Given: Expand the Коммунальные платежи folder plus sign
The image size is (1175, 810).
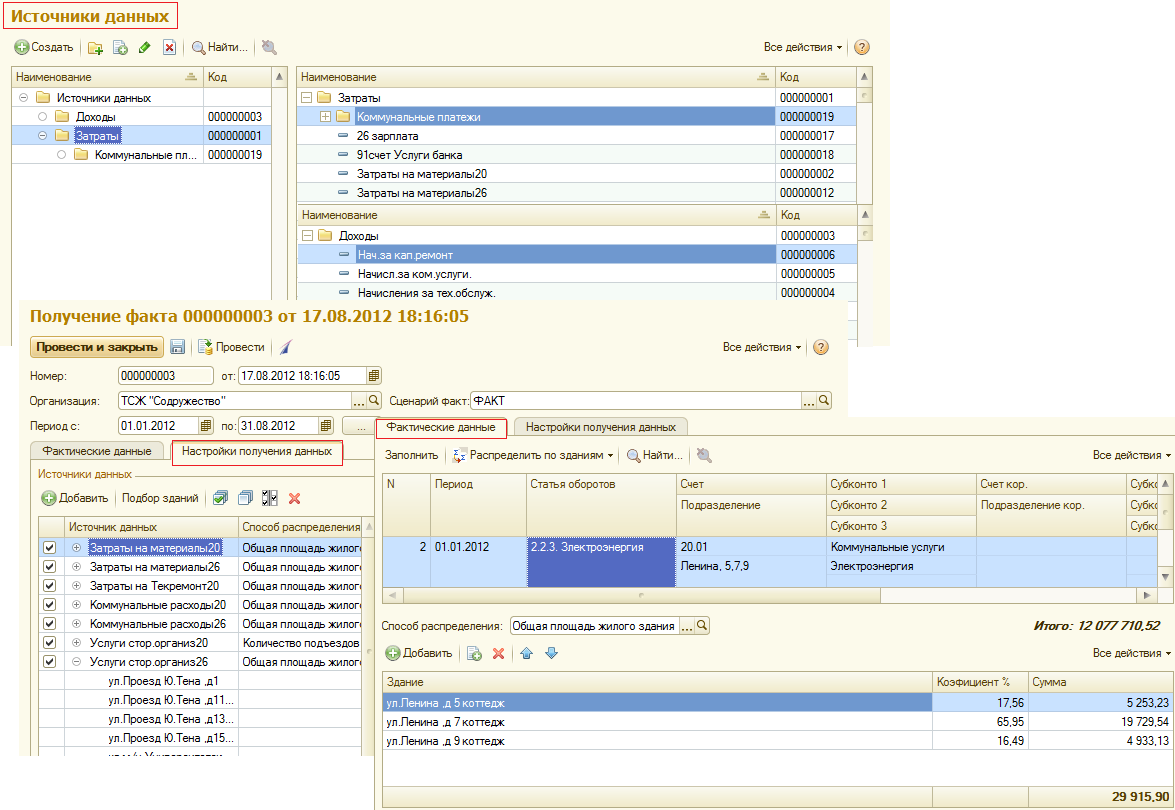Looking at the screenshot, I should coord(325,117).
